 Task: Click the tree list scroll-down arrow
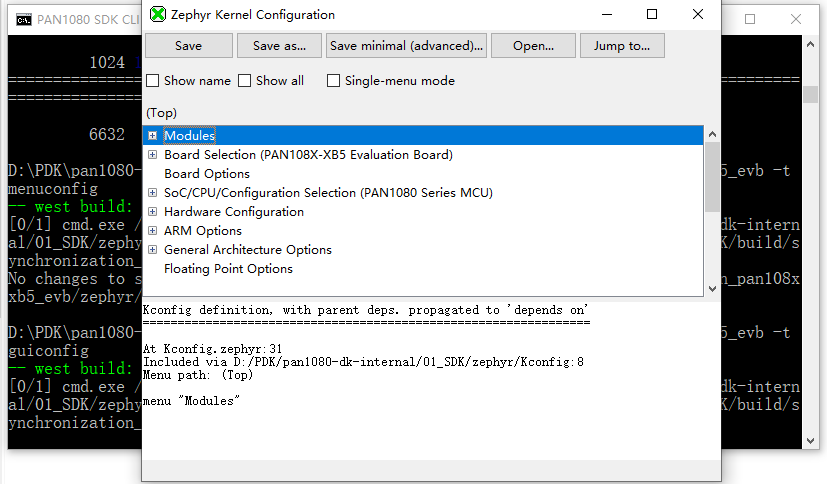point(713,288)
